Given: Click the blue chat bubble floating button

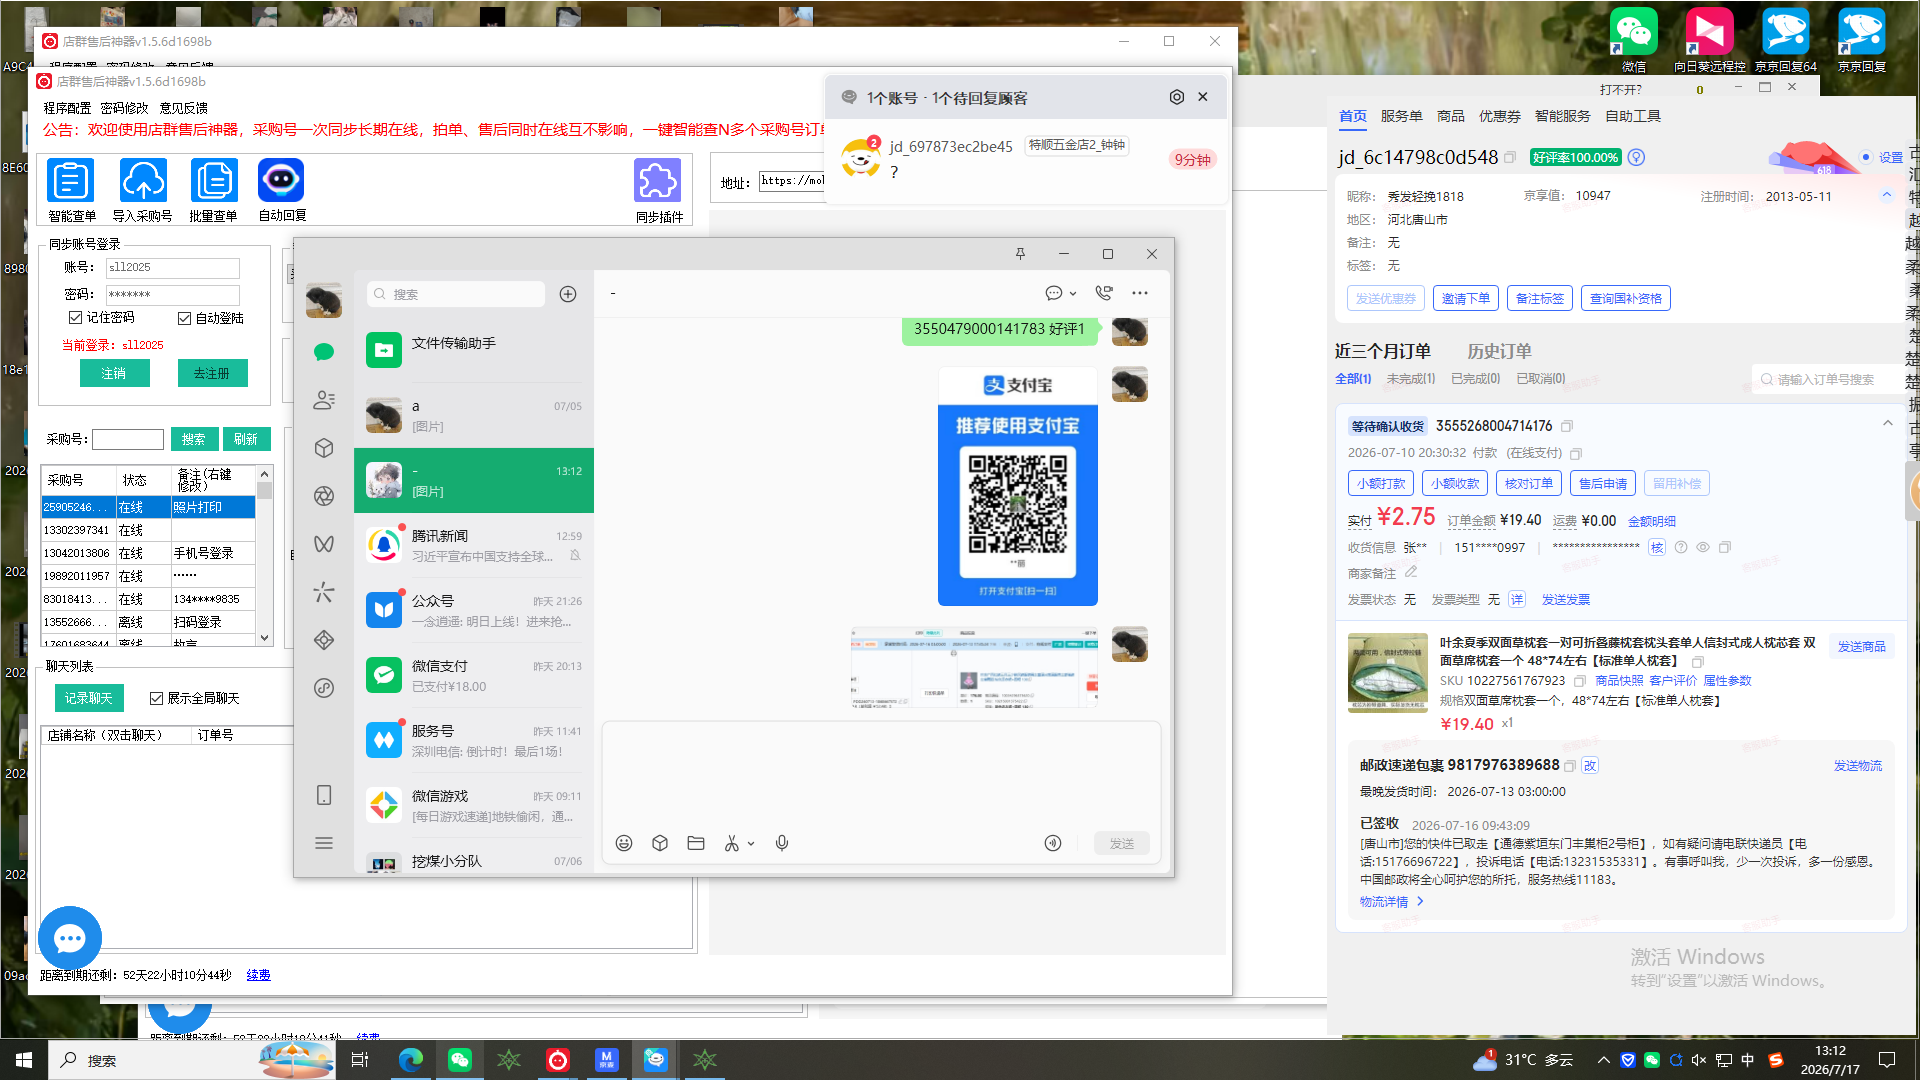Looking at the screenshot, I should [69, 938].
